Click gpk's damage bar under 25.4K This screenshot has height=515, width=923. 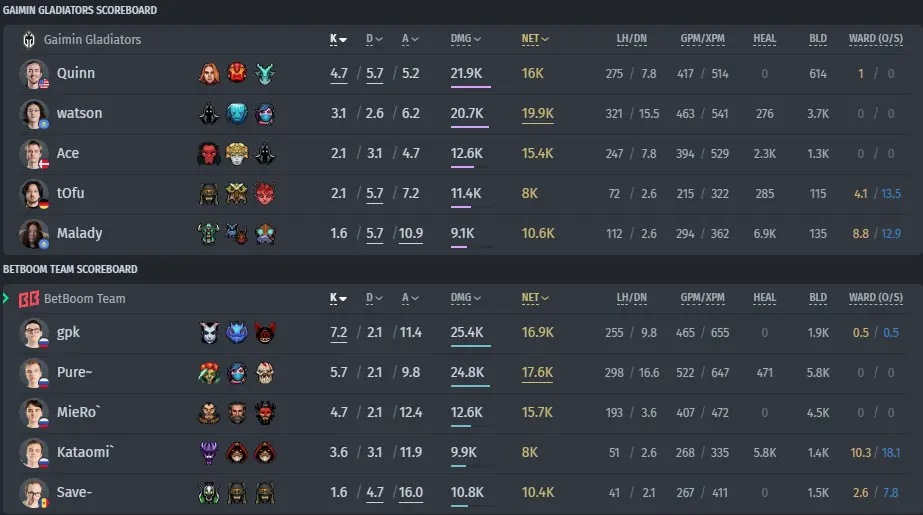click(470, 346)
